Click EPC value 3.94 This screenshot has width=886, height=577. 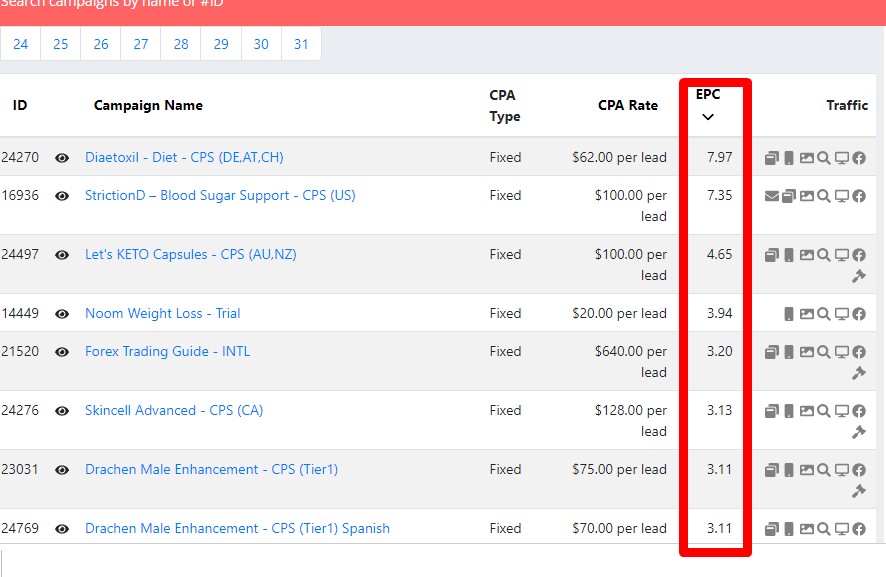coord(719,313)
